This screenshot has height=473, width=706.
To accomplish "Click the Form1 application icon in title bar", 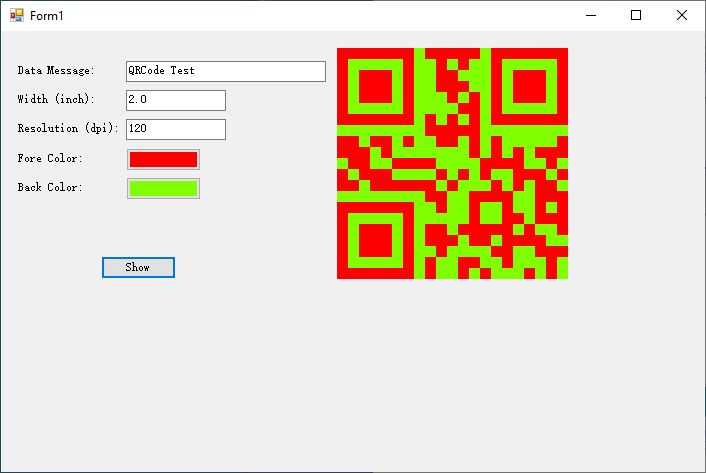I will point(17,15).
